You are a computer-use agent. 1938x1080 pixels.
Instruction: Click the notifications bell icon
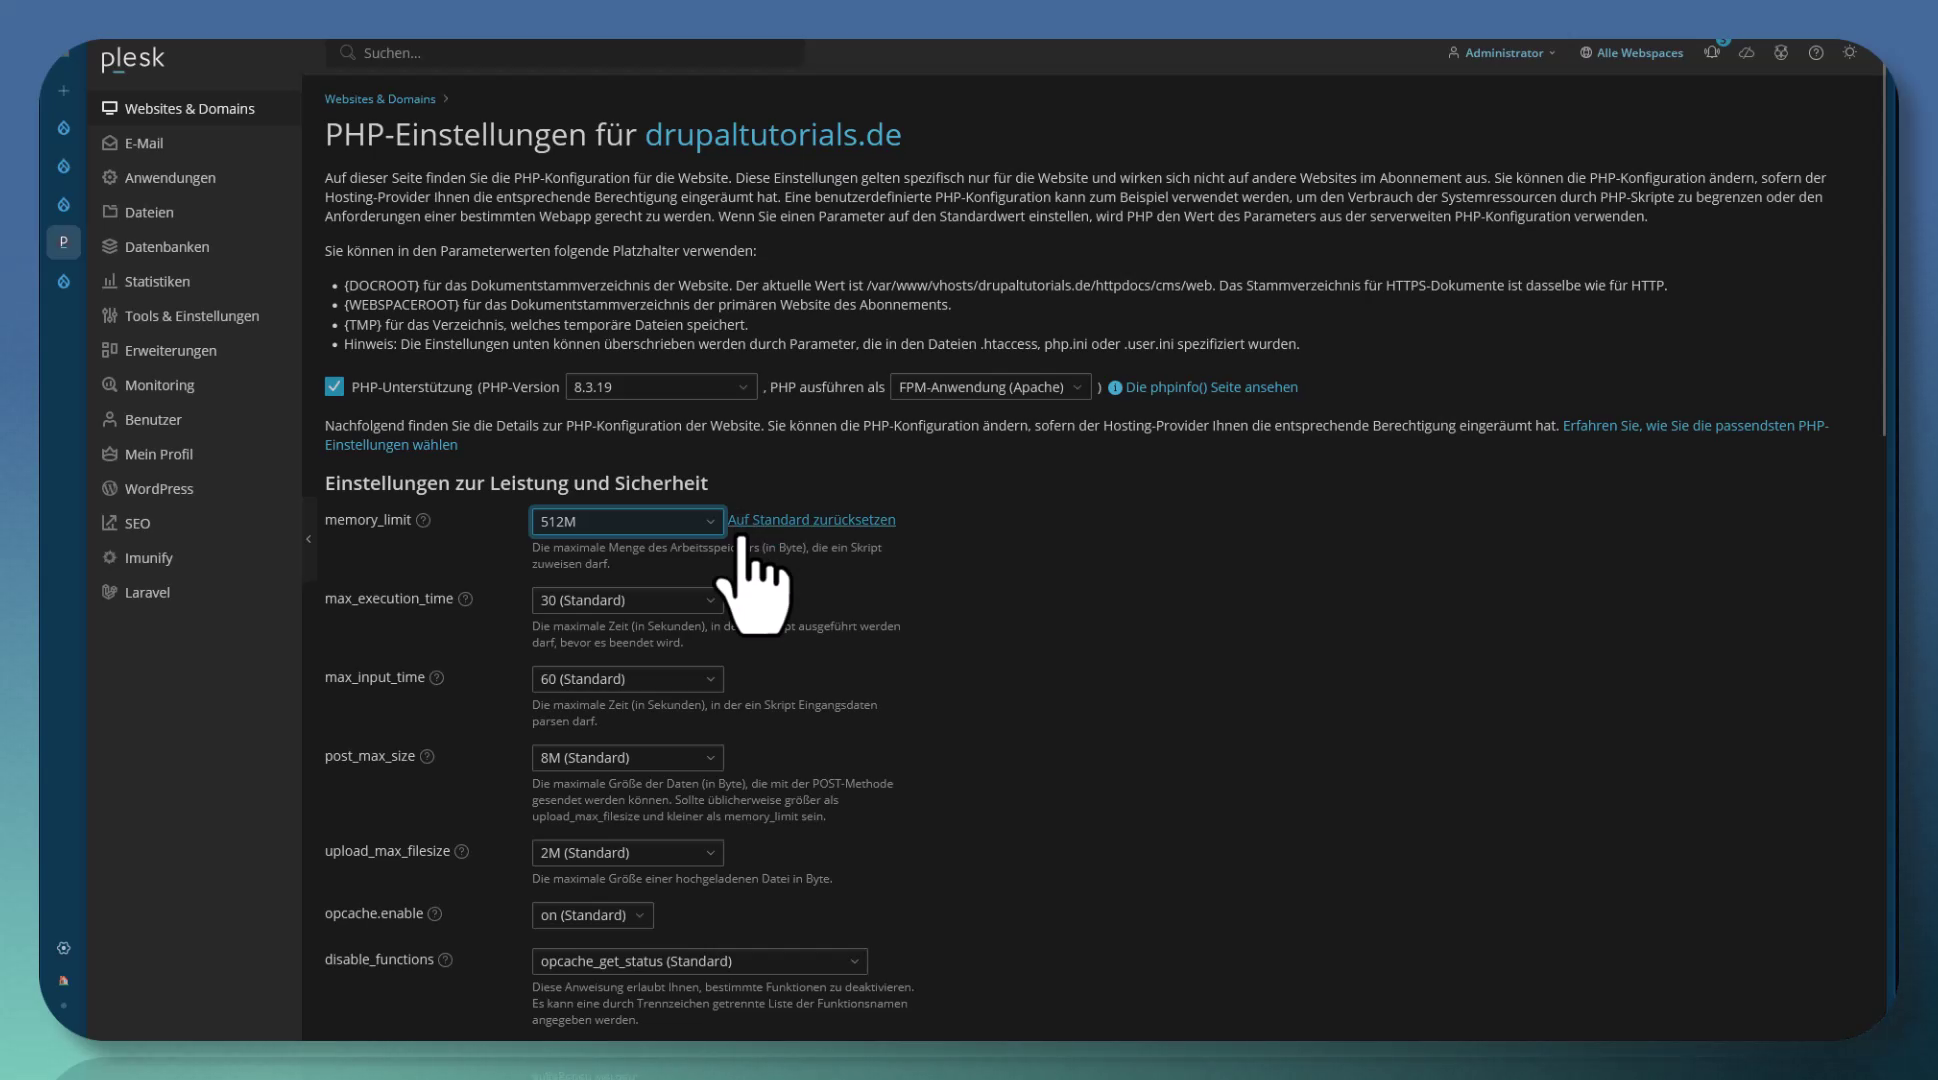tap(1712, 53)
